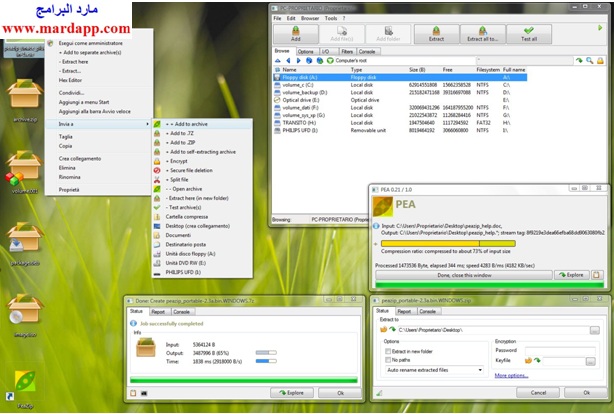The image size is (614, 414).
Task: Click the Extract to path field
Action: point(493,330)
